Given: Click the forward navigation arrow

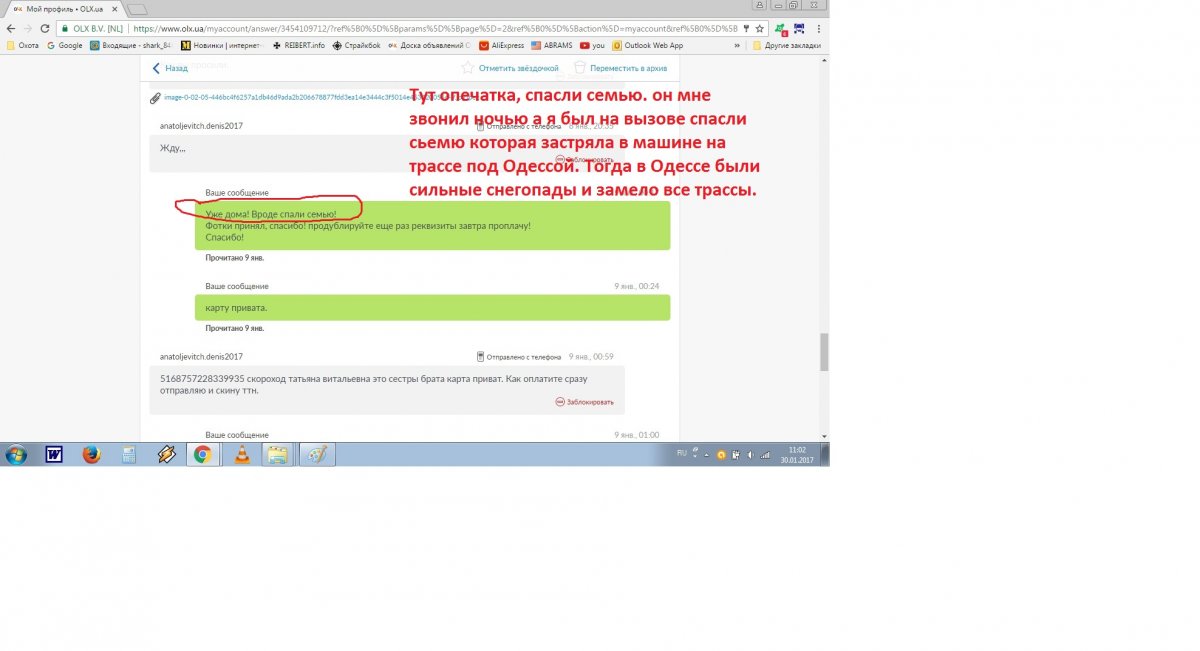Looking at the screenshot, I should [x=28, y=29].
